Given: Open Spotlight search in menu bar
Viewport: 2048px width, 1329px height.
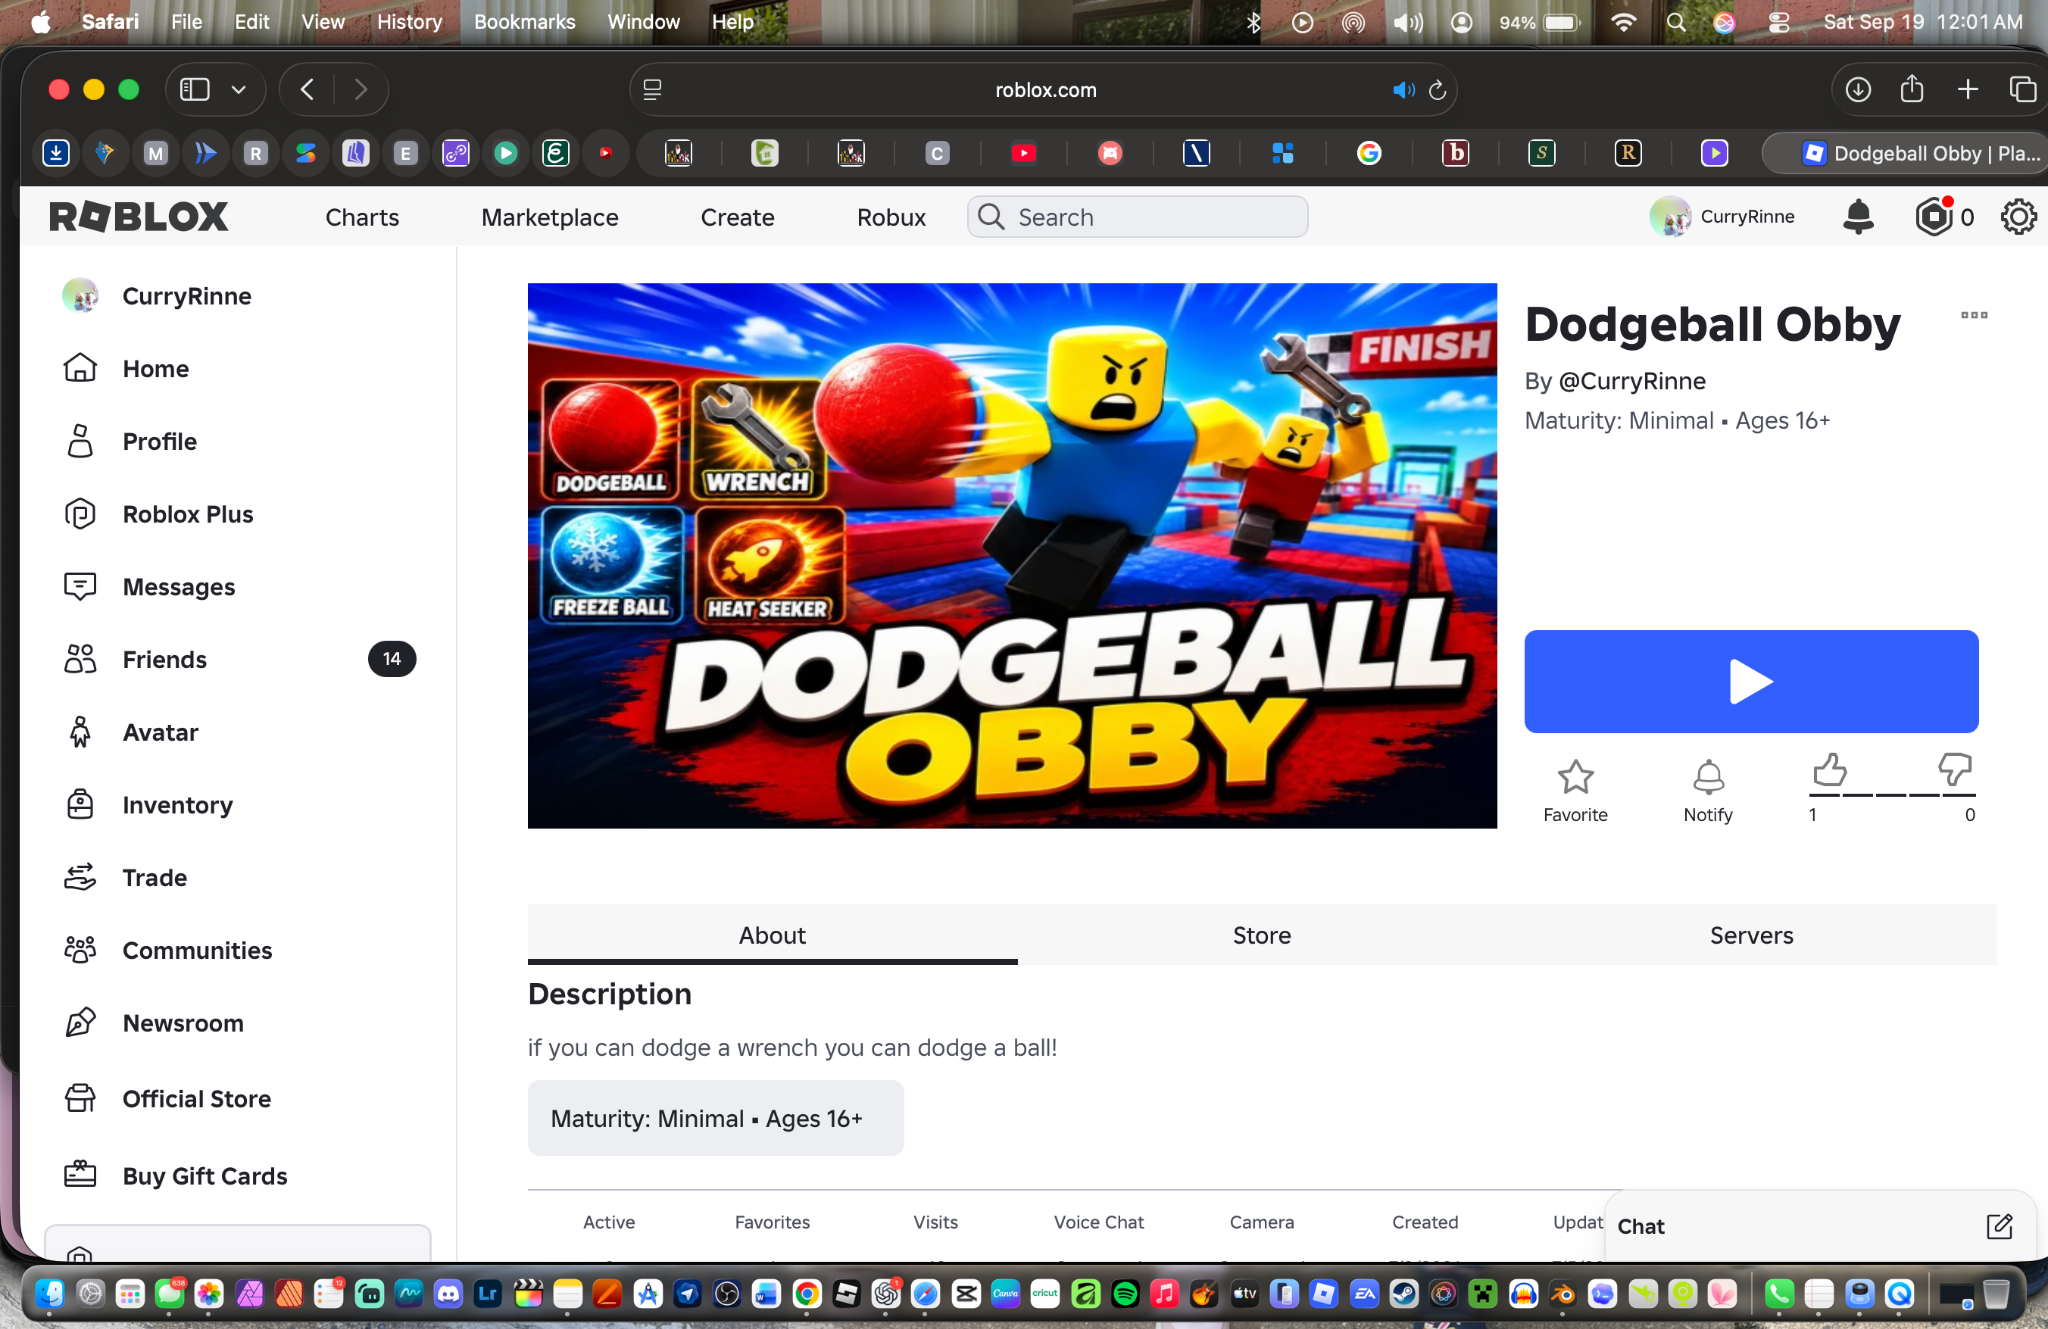Looking at the screenshot, I should point(1676,22).
